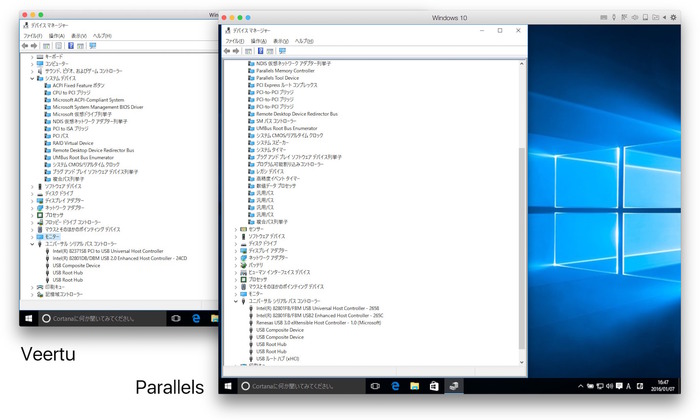Expand キーボード node in Veertu window
Viewport: 700px width, 420px height.
pyautogui.click(x=32, y=57)
